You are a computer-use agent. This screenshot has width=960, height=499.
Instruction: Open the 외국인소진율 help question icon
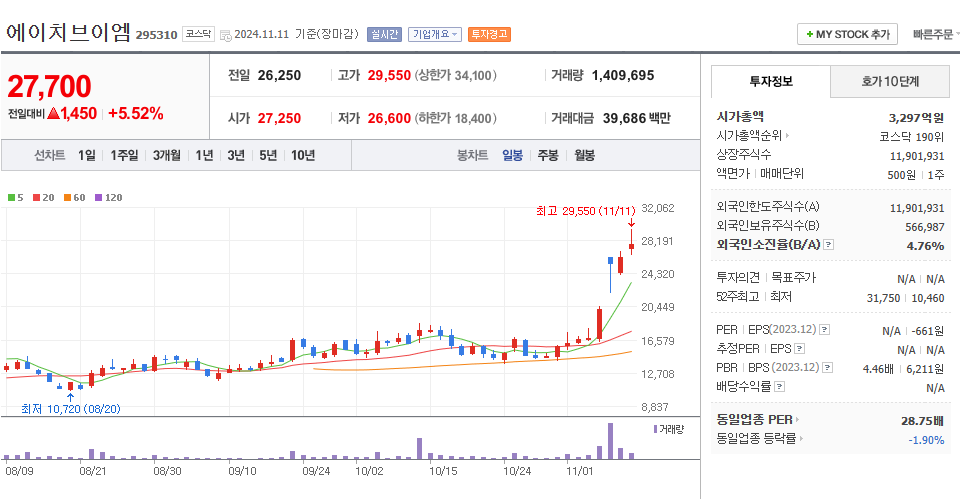tap(828, 245)
